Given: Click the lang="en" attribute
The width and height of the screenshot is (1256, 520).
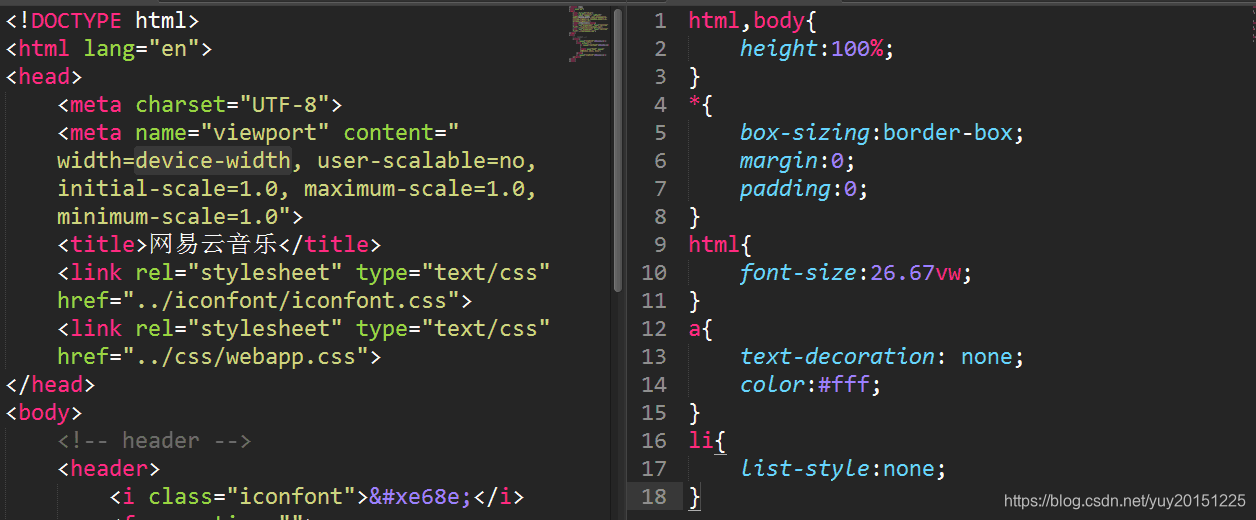Looking at the screenshot, I should tap(142, 48).
